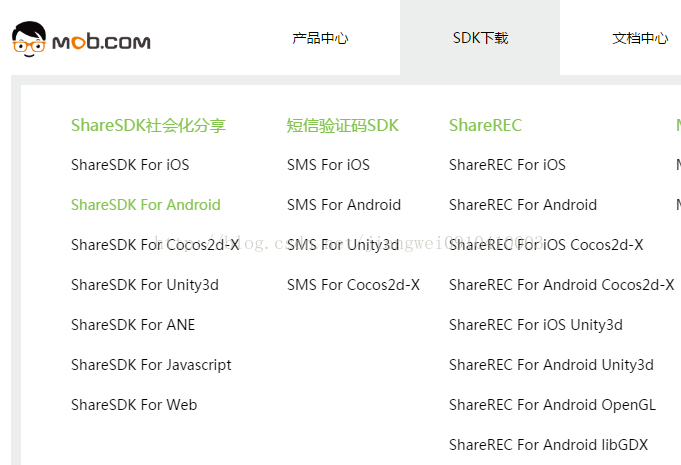Select SMS For Cocos2d-X
This screenshot has height=465, width=681.
[x=354, y=285]
